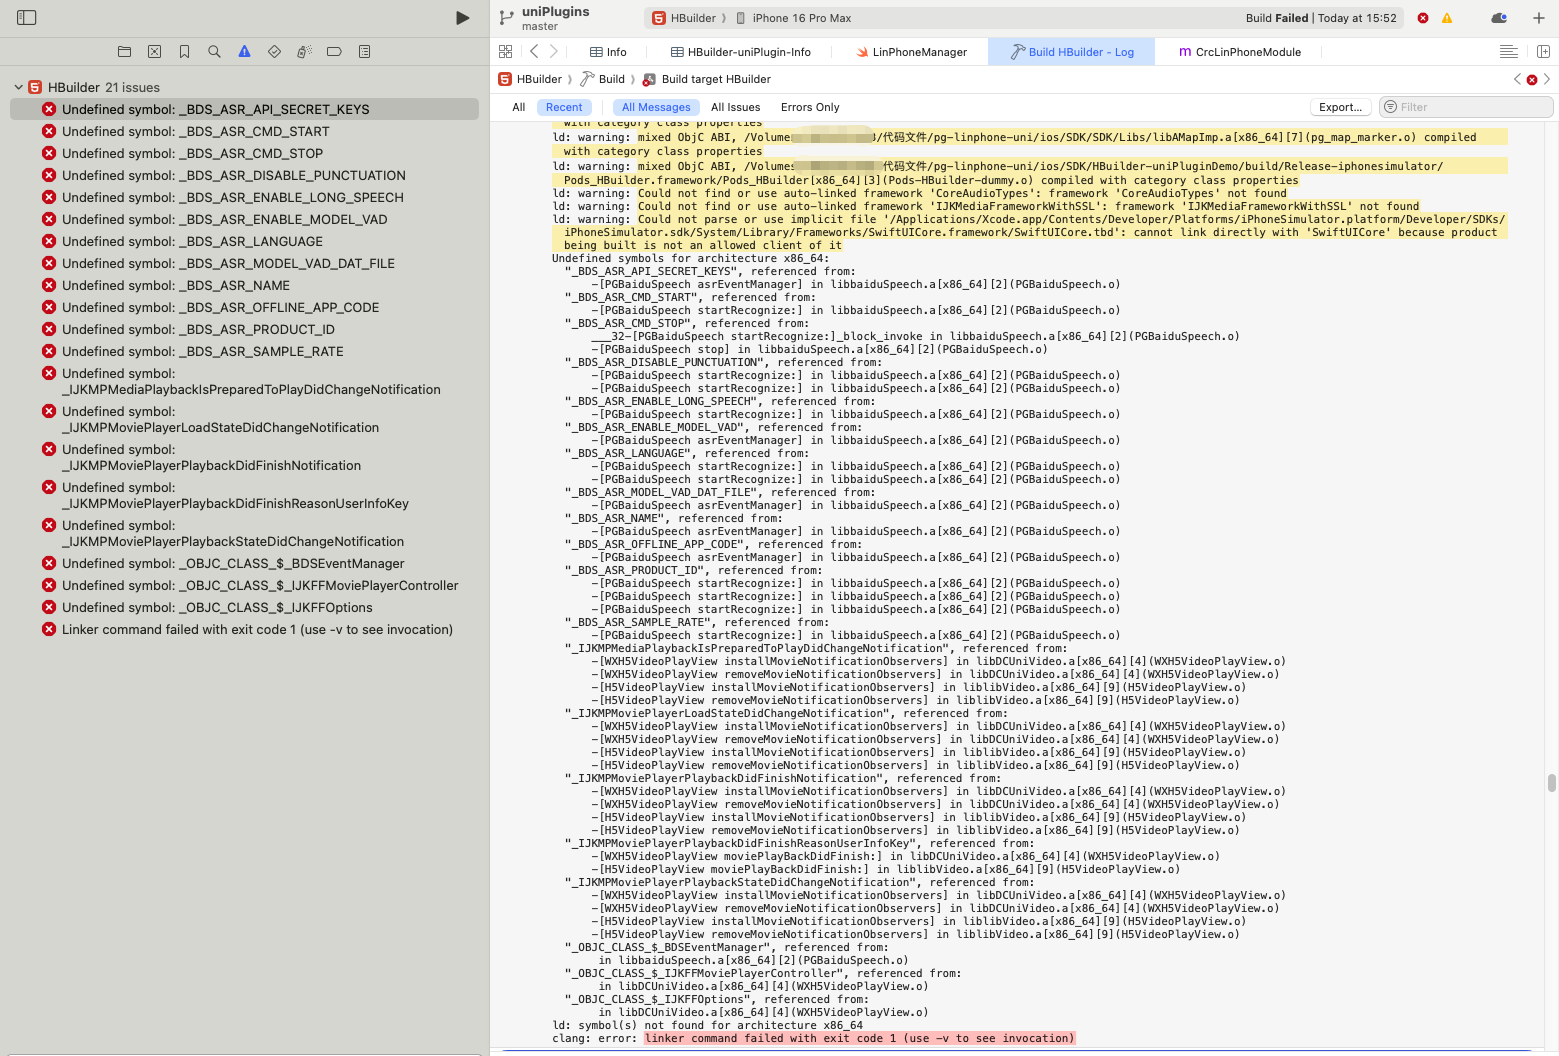Screen dimensions: 1559x1056
Task: Click the plus Library button
Action: (1539, 18)
